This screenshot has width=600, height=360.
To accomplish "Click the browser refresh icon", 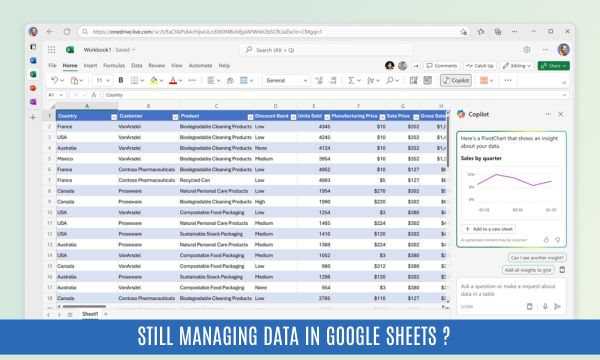I will [x=67, y=32].
